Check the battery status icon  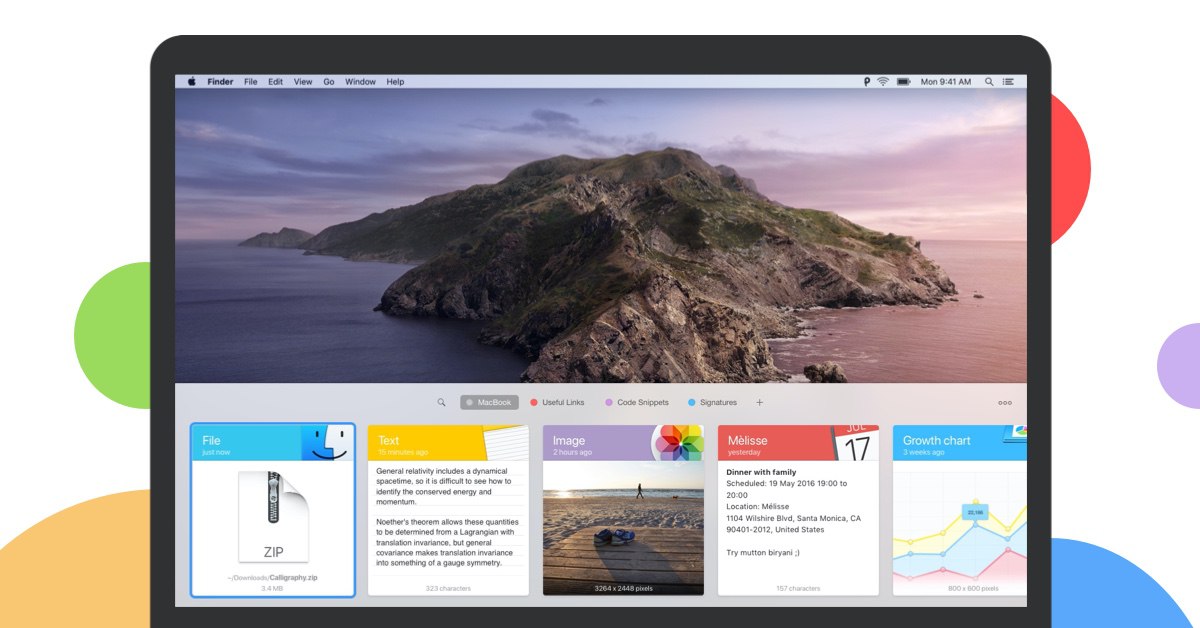[904, 82]
